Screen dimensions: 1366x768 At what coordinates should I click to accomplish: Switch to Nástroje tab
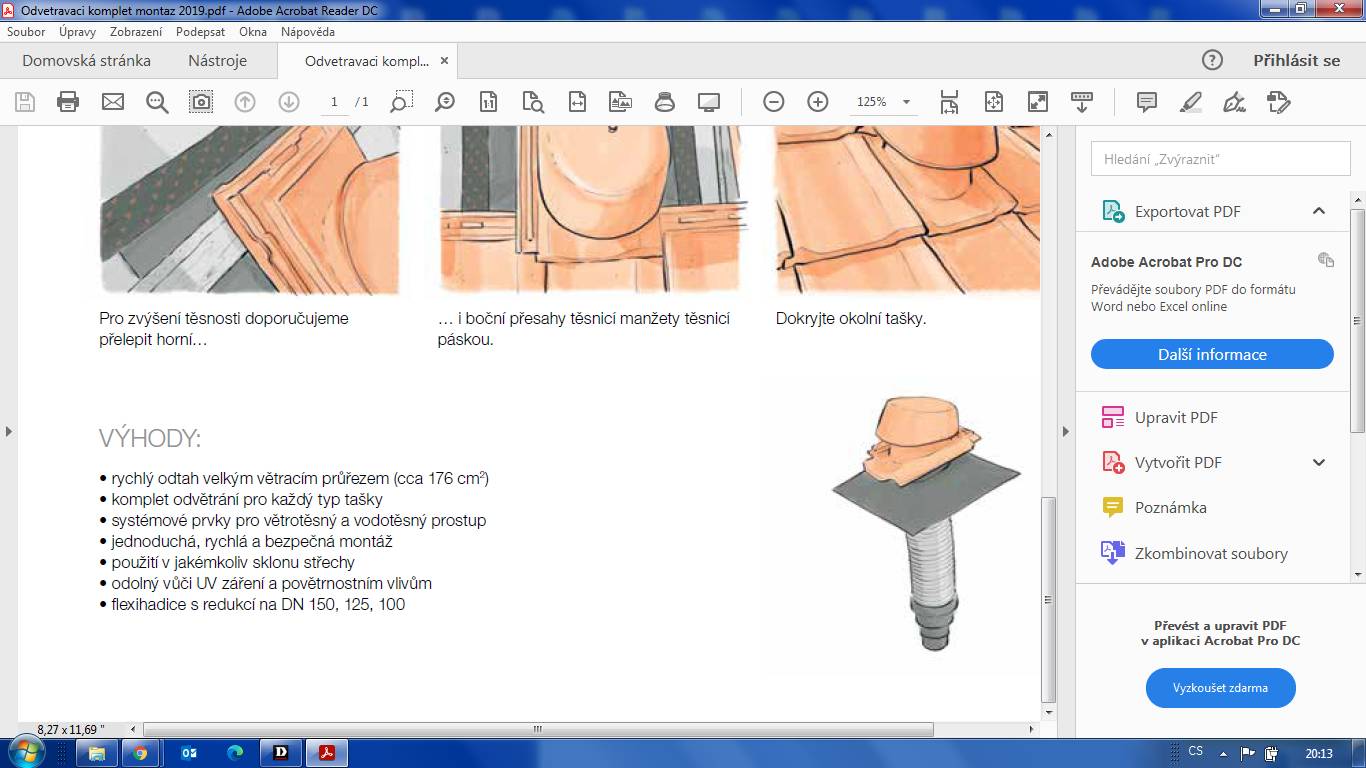[x=217, y=60]
